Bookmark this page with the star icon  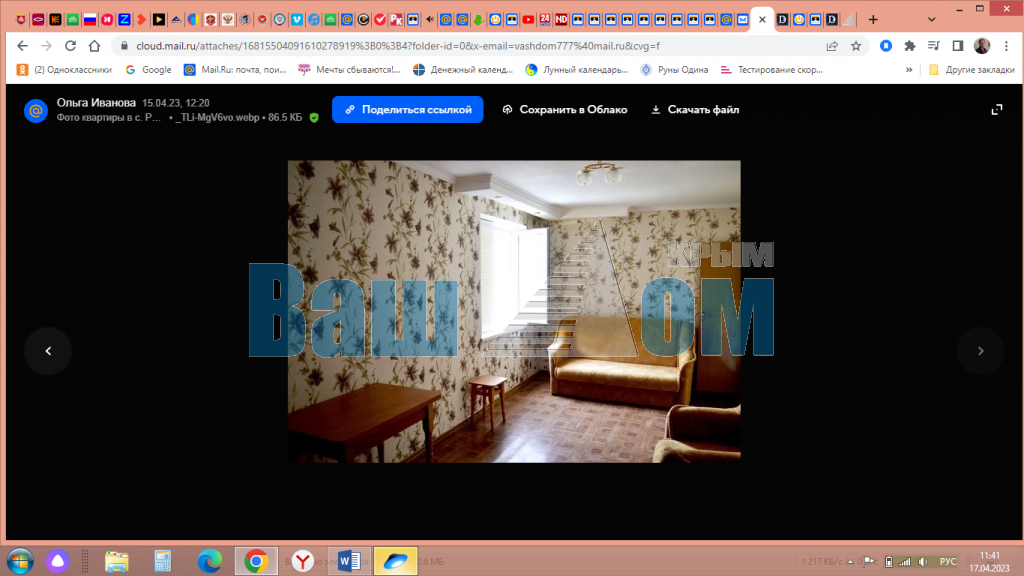(856, 46)
